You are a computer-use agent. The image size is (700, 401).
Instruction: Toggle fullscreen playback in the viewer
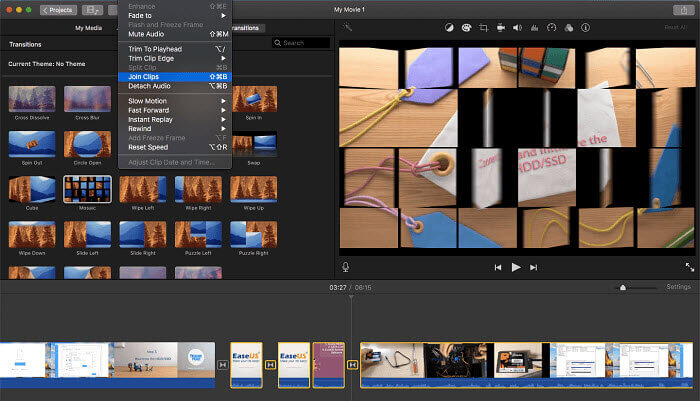coord(689,267)
